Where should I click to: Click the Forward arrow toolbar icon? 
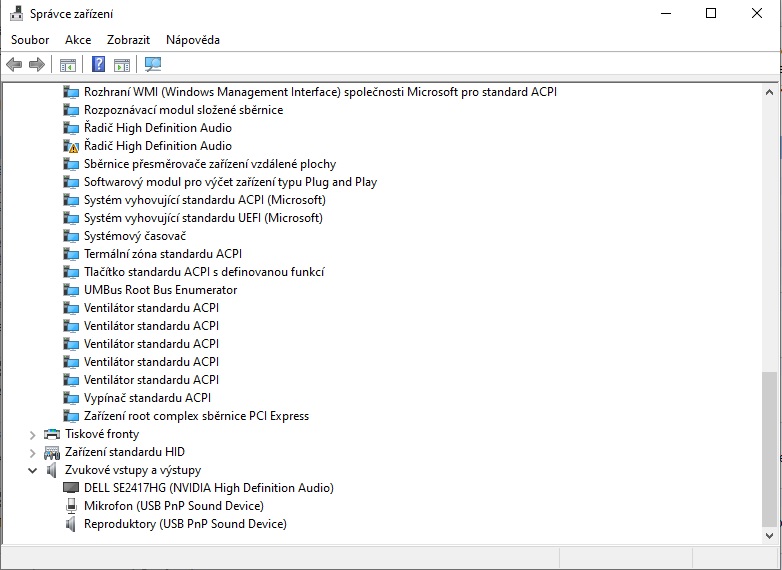click(37, 65)
